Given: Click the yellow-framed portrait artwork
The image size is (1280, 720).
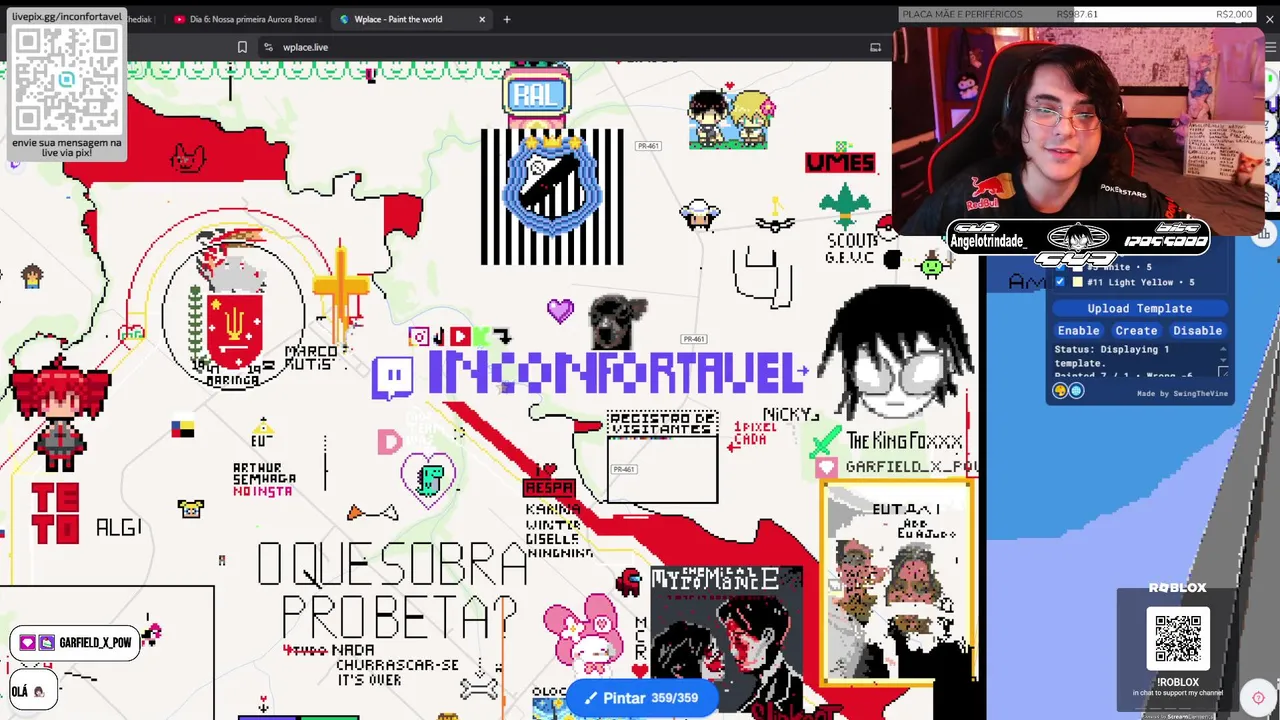Looking at the screenshot, I should pos(898,583).
